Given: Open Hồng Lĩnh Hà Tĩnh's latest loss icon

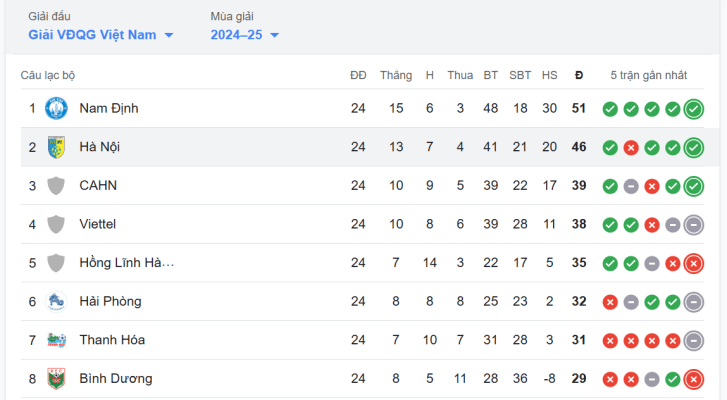Looking at the screenshot, I should click(694, 264).
